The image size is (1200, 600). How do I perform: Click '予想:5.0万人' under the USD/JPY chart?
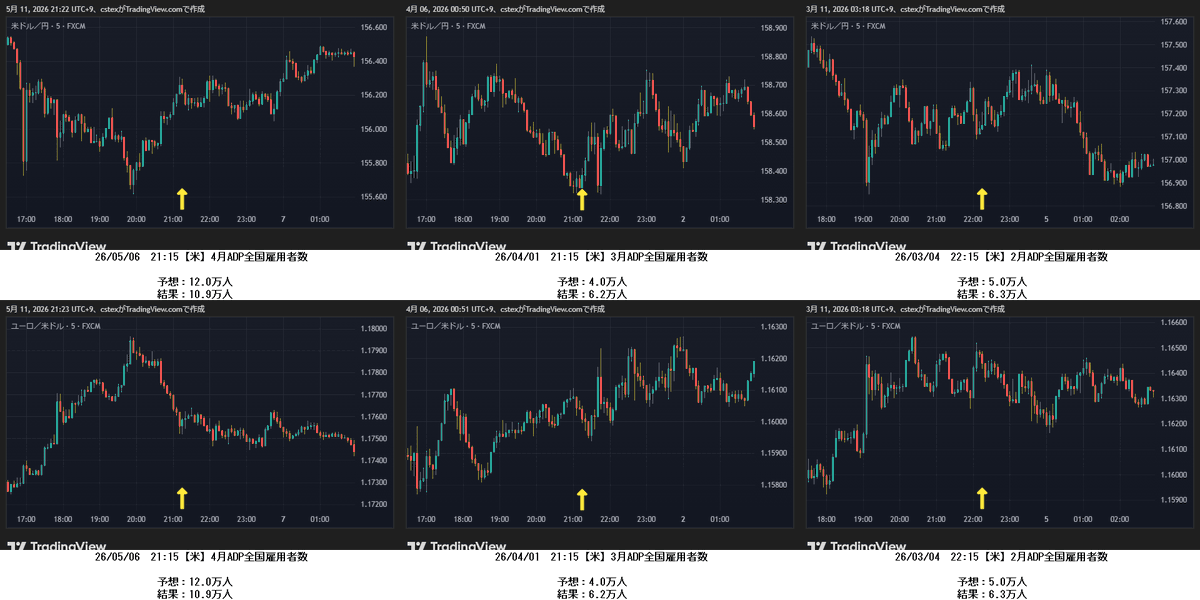pos(992,282)
